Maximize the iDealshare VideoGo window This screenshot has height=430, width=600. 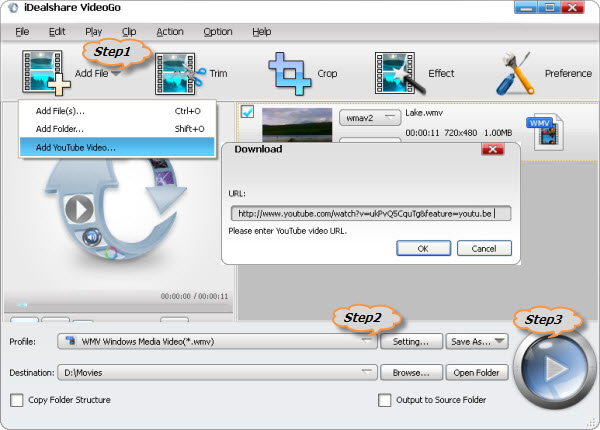coord(549,7)
